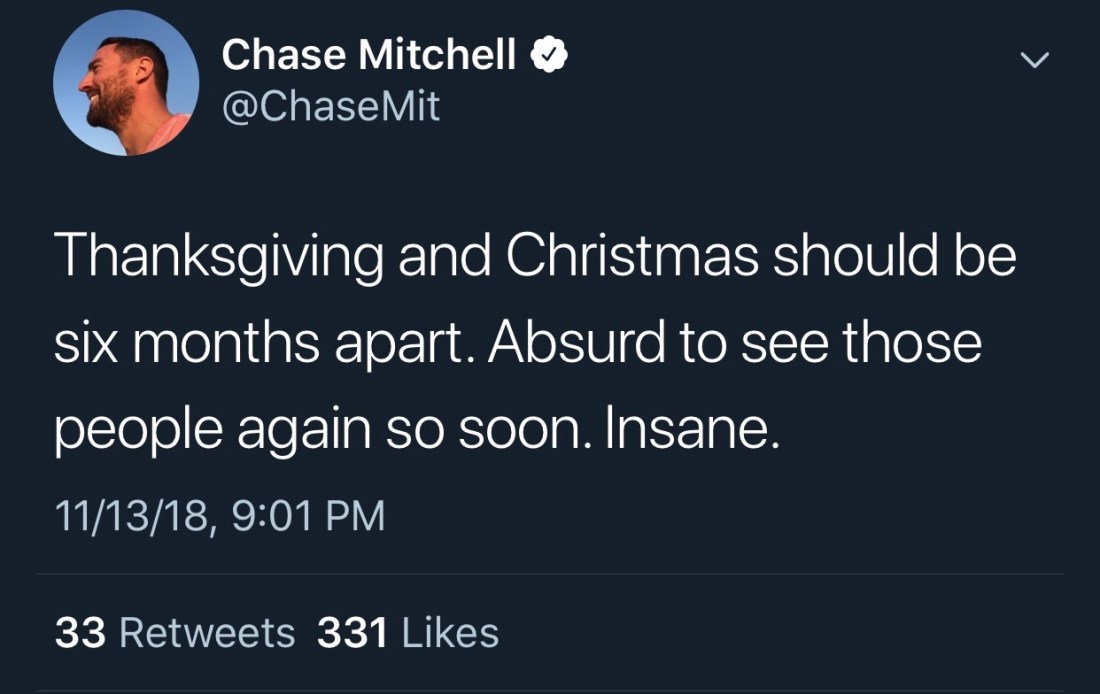Go to the @ChaseMit handle
The image size is (1100, 694).
(x=331, y=106)
